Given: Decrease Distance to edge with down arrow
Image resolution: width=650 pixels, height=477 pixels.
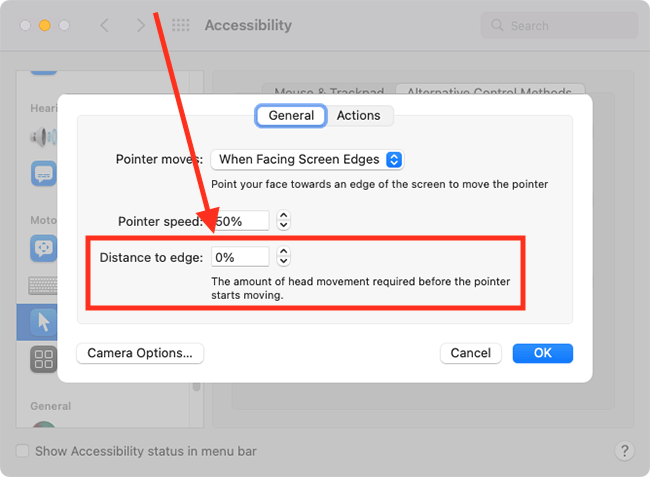Looking at the screenshot, I should [284, 262].
